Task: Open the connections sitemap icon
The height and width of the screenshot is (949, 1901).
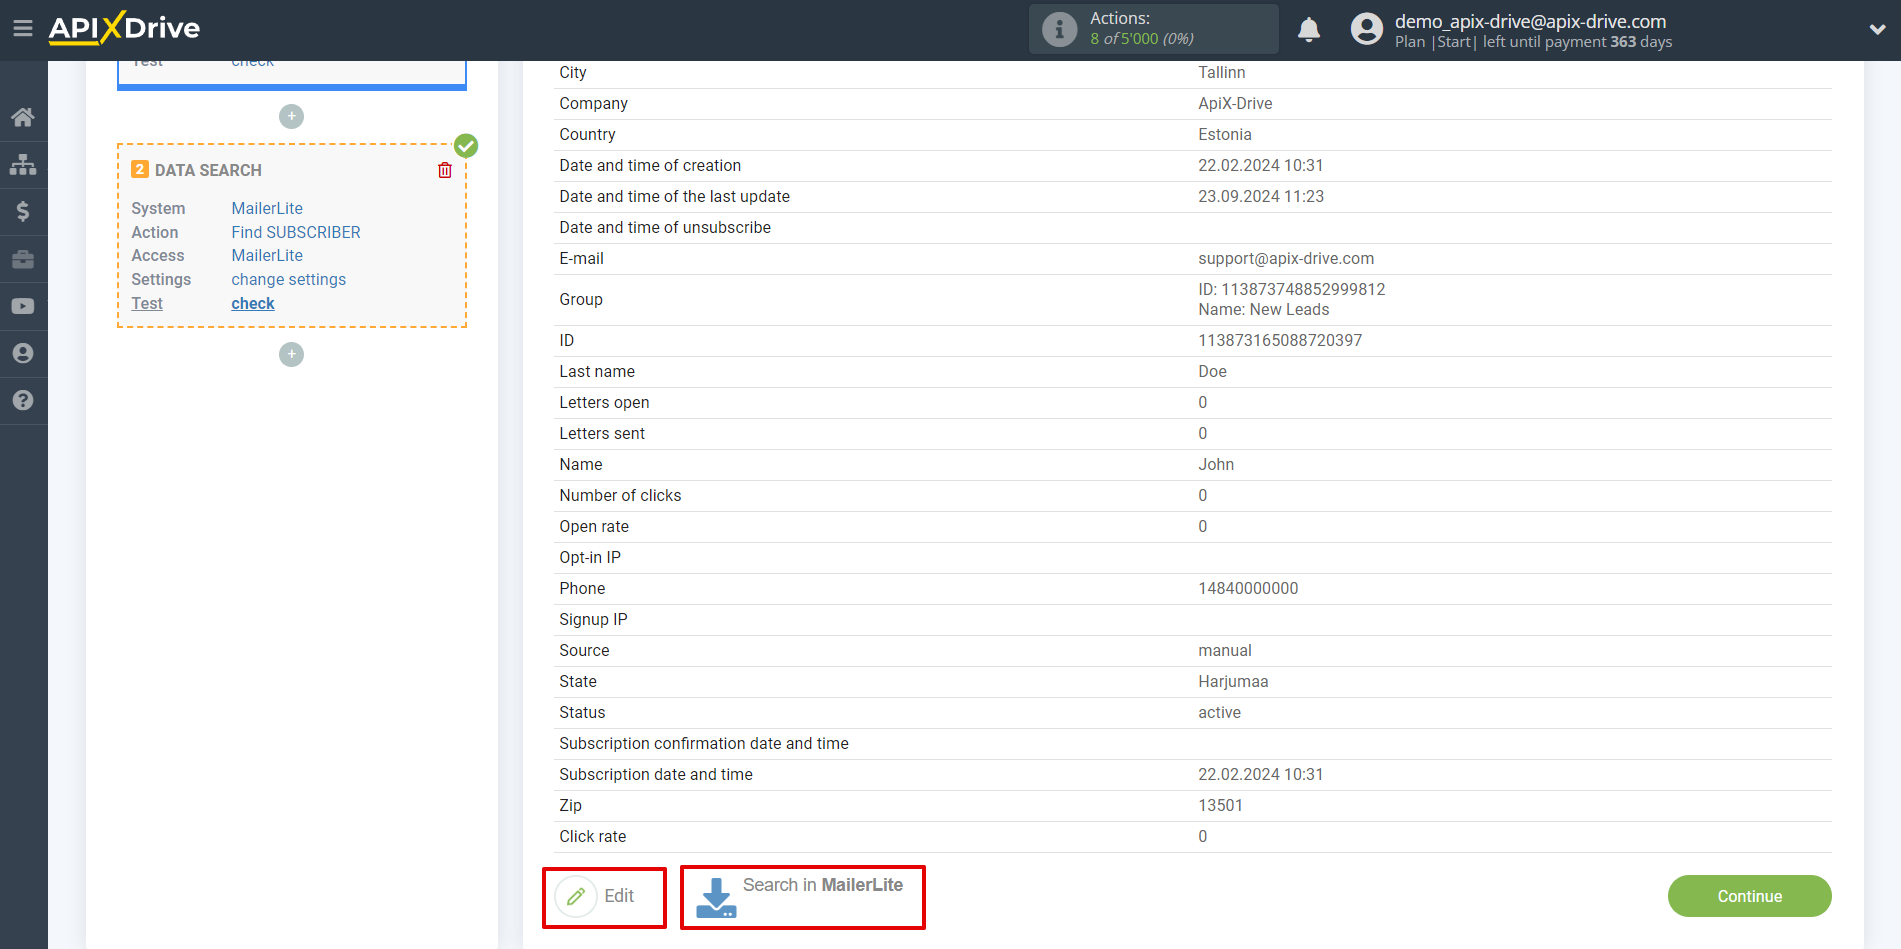Action: point(23,164)
